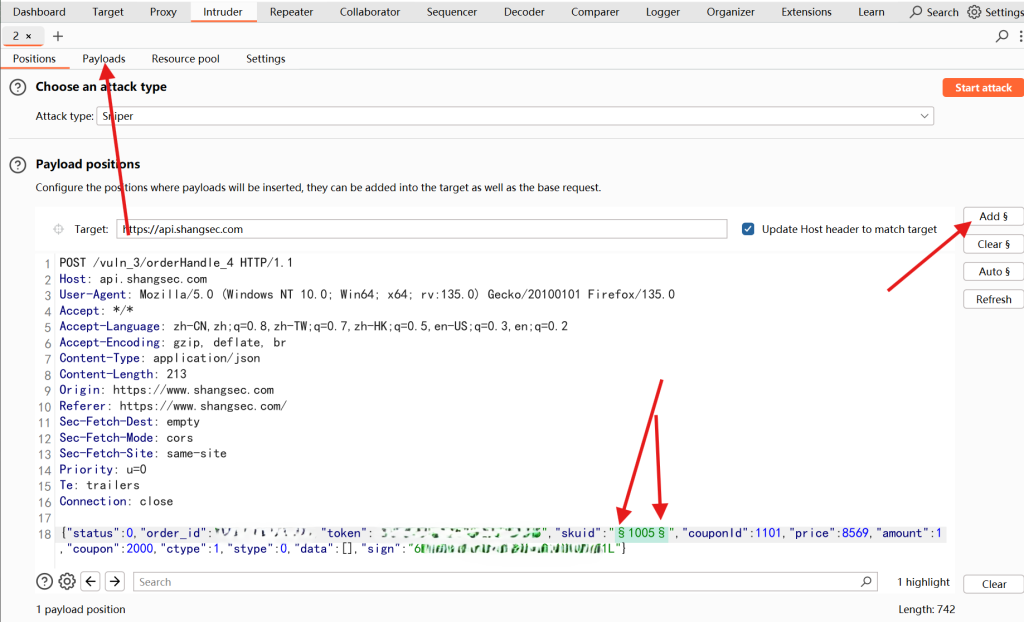Click the back arrow in search bar

91,581
